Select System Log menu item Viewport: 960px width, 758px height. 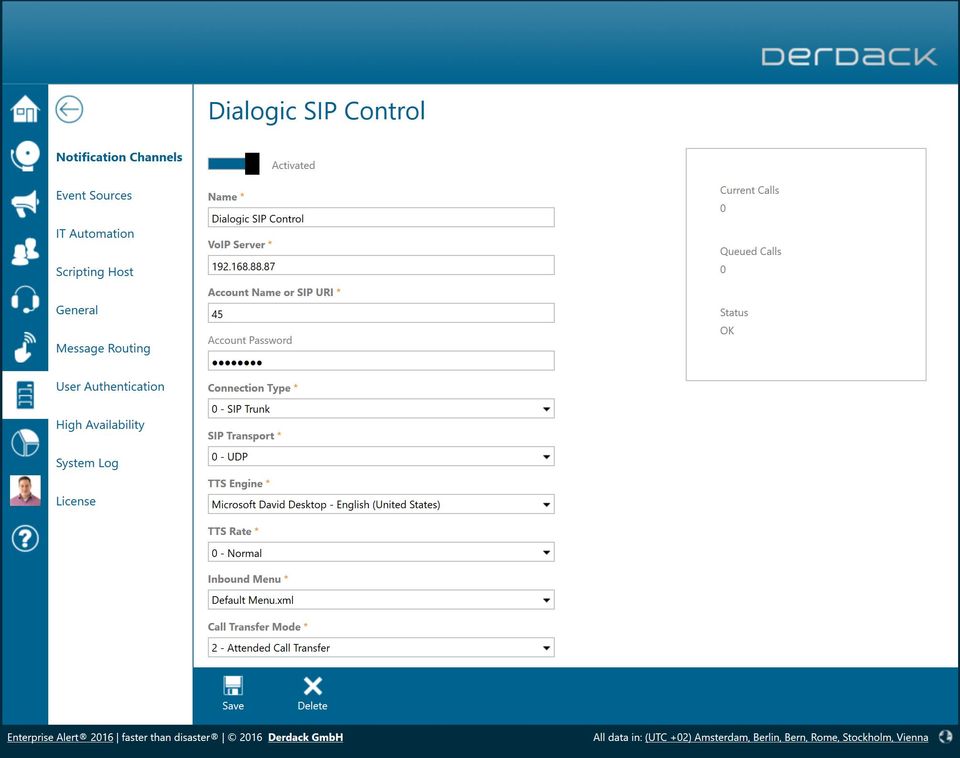coord(87,463)
